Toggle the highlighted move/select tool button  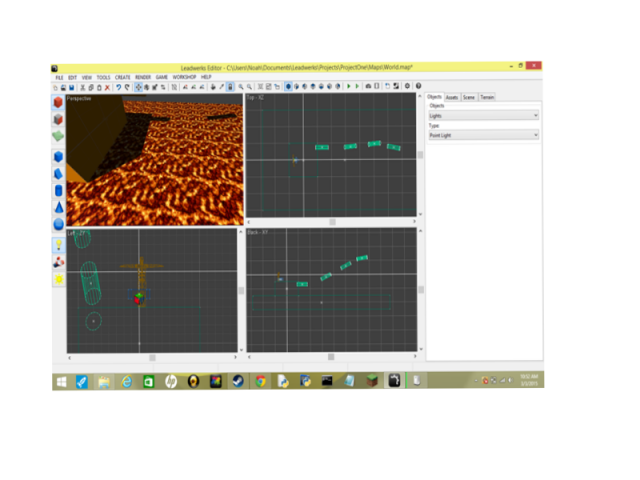[139, 87]
